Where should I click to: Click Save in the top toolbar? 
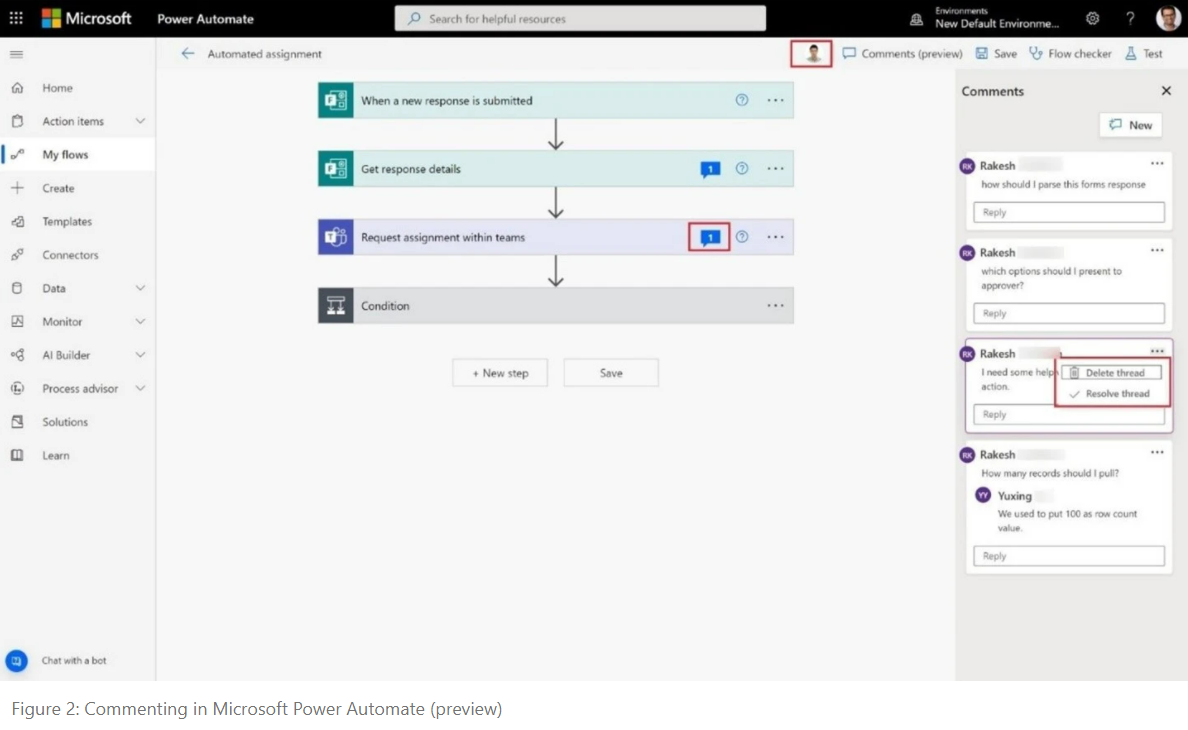[996, 54]
